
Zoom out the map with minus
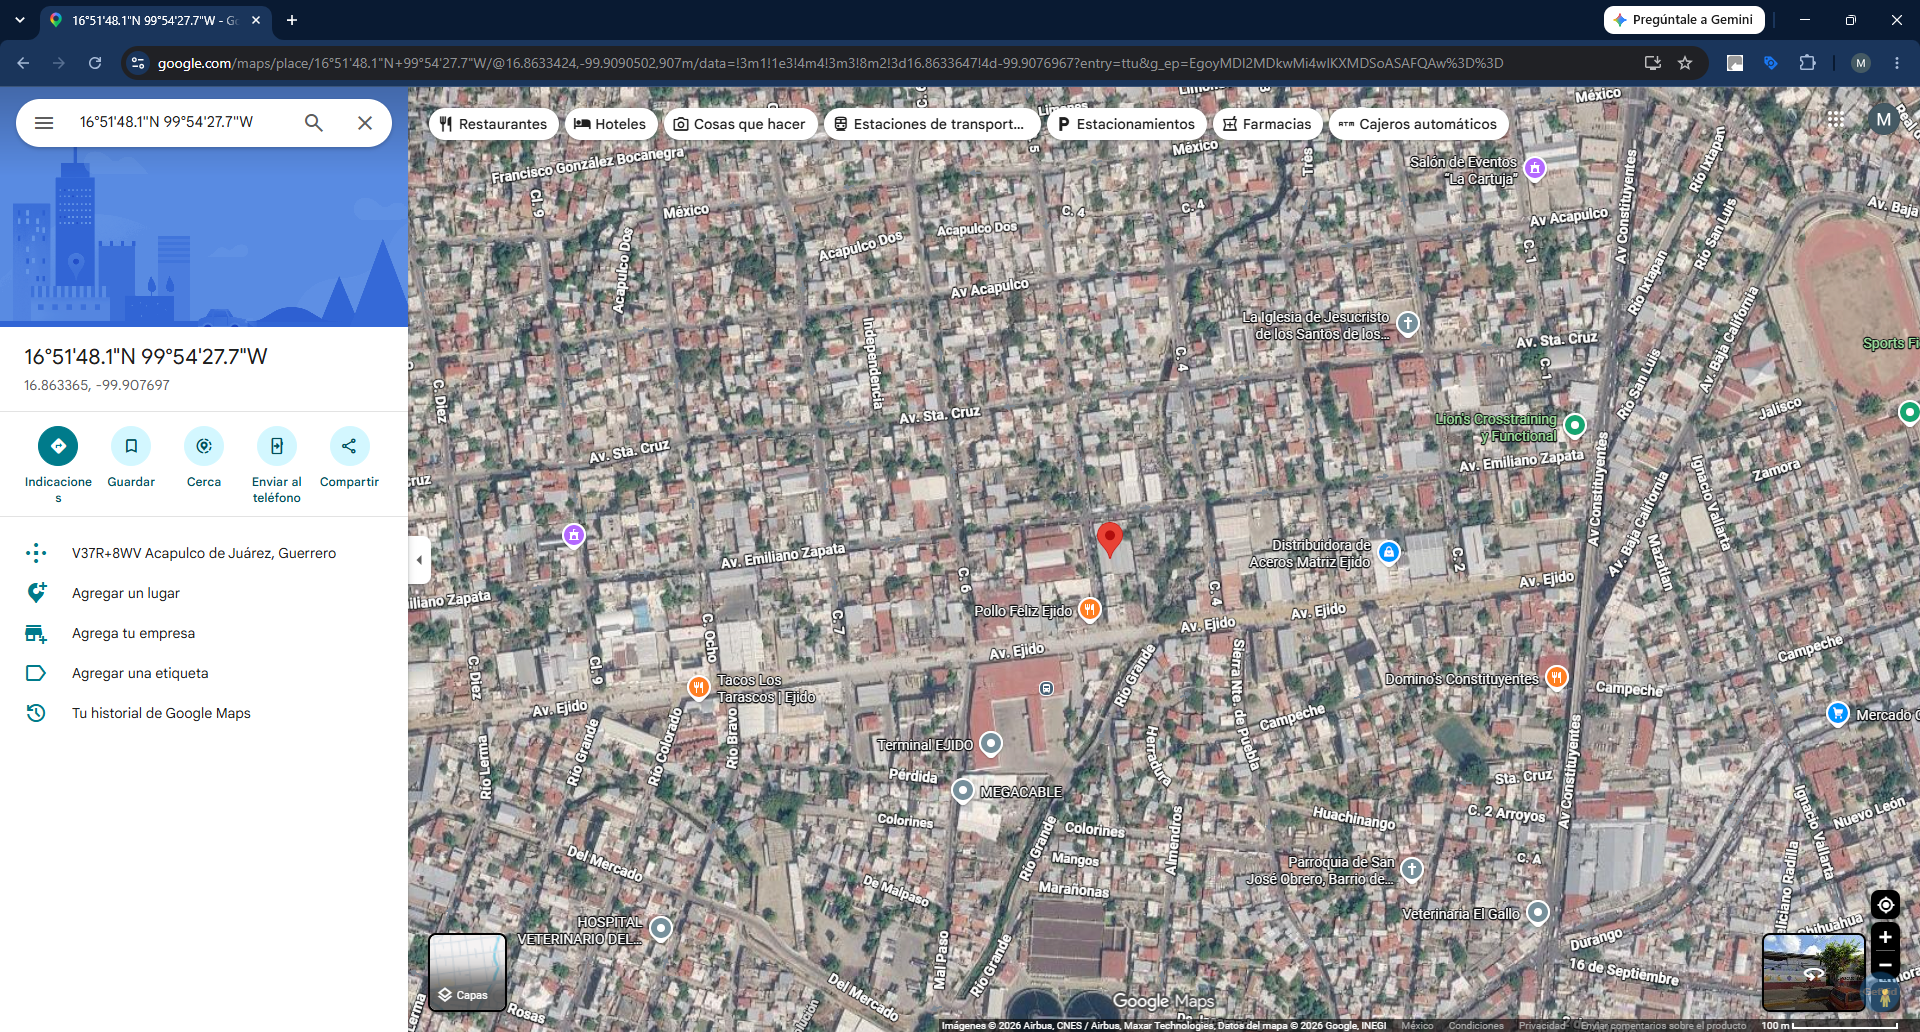(x=1885, y=965)
